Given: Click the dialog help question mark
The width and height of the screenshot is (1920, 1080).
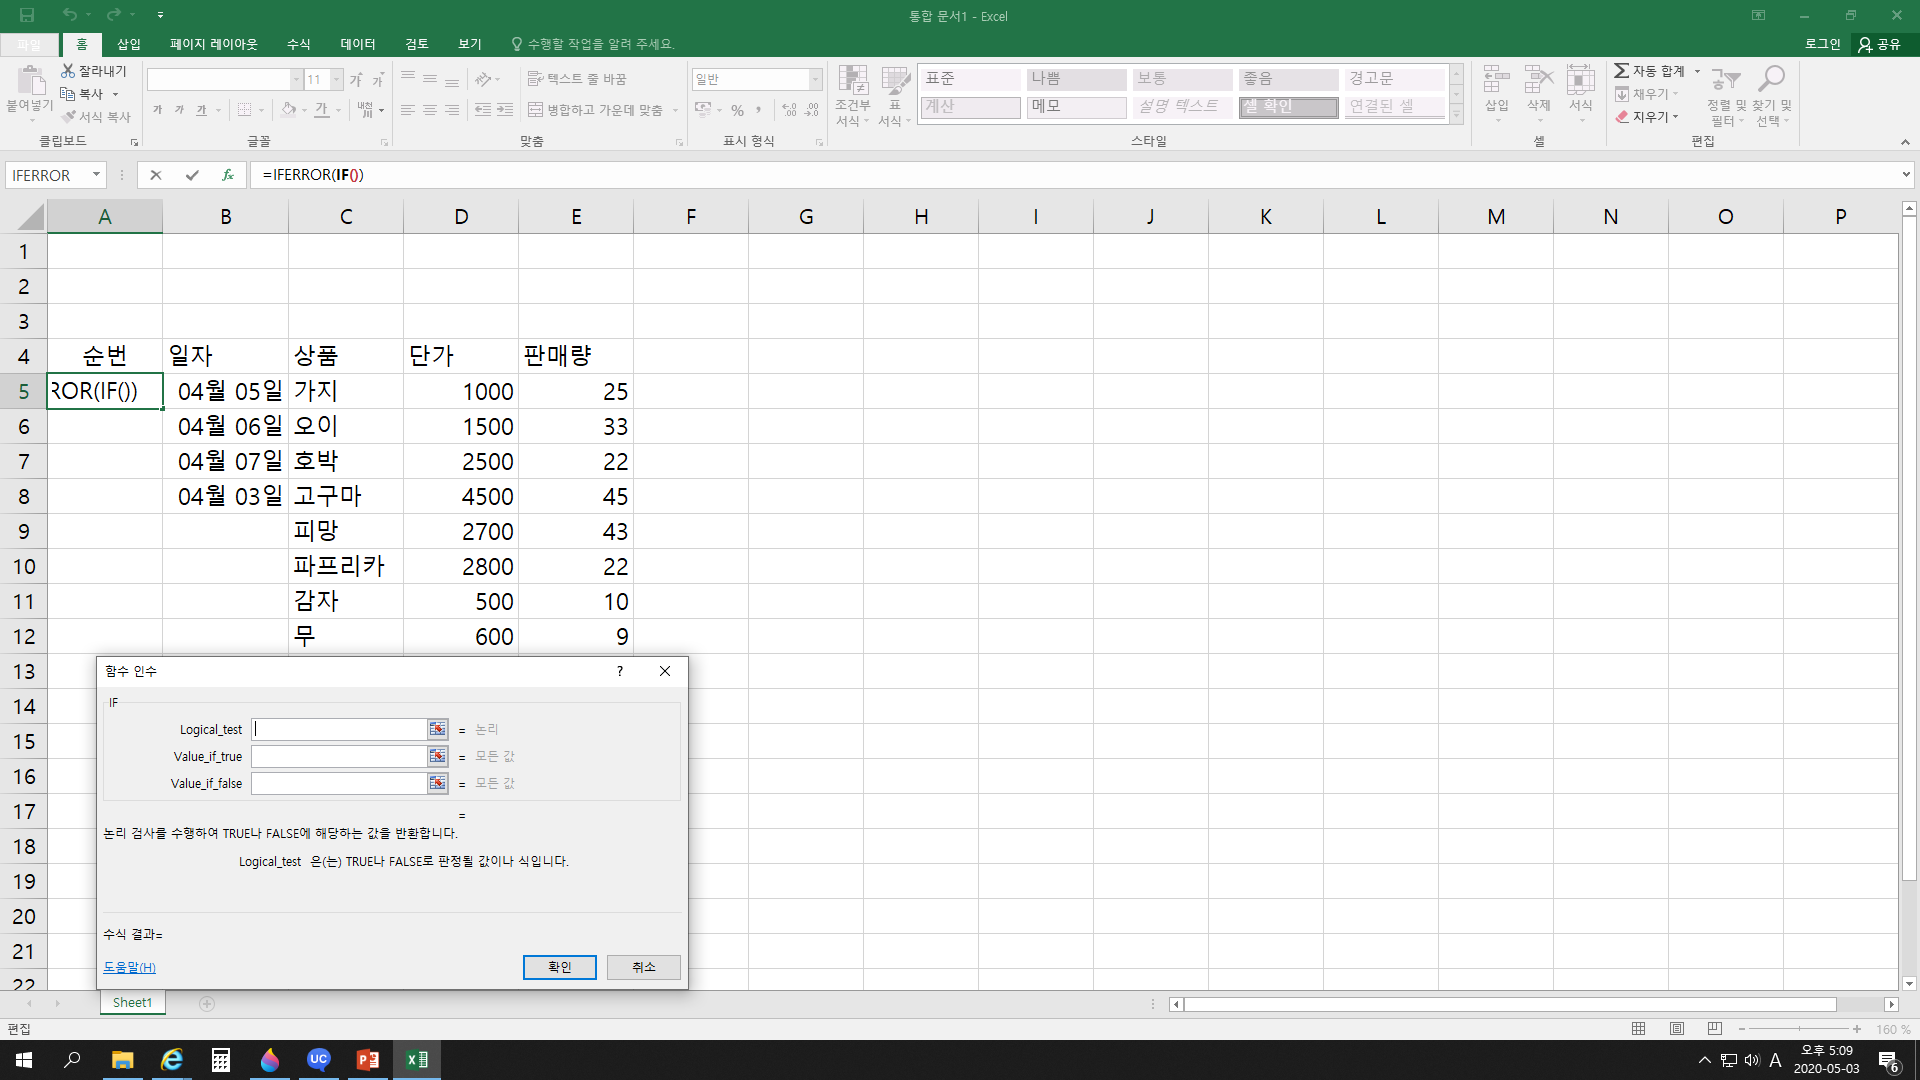Looking at the screenshot, I should click(x=620, y=671).
